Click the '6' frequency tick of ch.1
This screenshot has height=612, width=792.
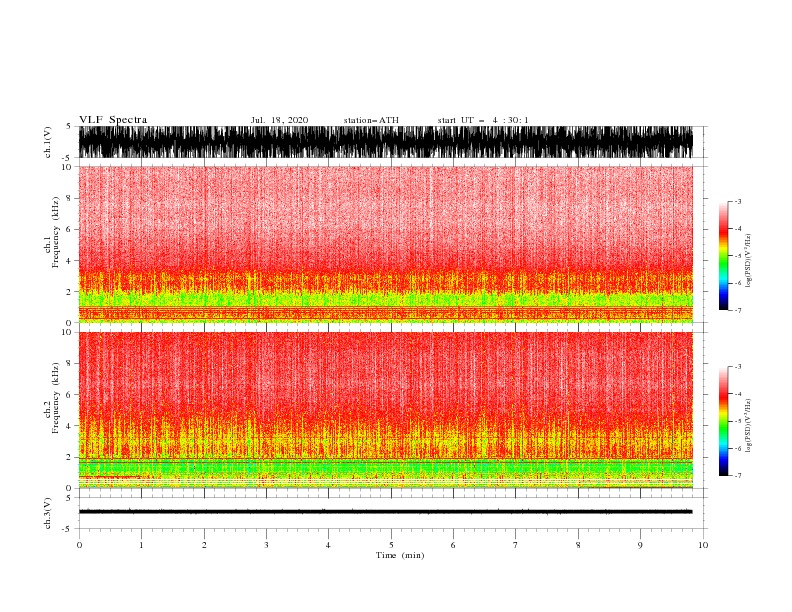pos(69,229)
